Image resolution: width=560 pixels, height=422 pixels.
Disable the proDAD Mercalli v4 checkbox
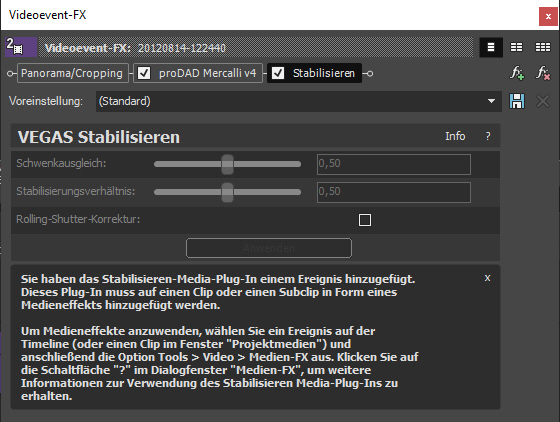(144, 73)
